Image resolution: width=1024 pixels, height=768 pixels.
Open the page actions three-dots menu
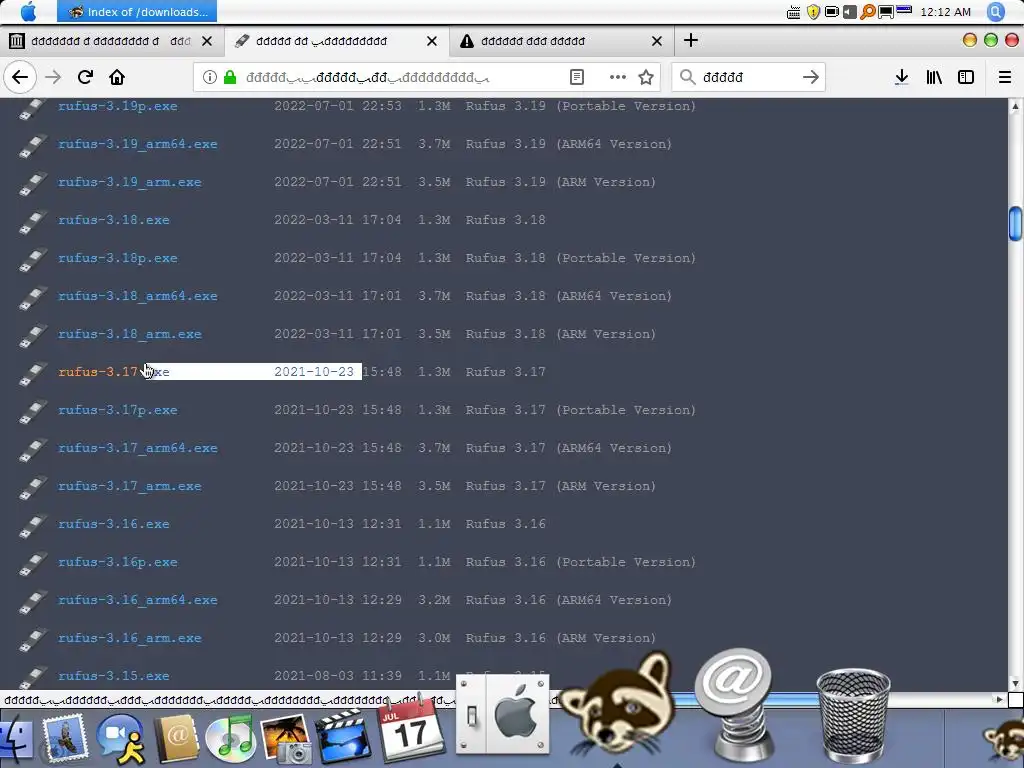pyautogui.click(x=618, y=77)
